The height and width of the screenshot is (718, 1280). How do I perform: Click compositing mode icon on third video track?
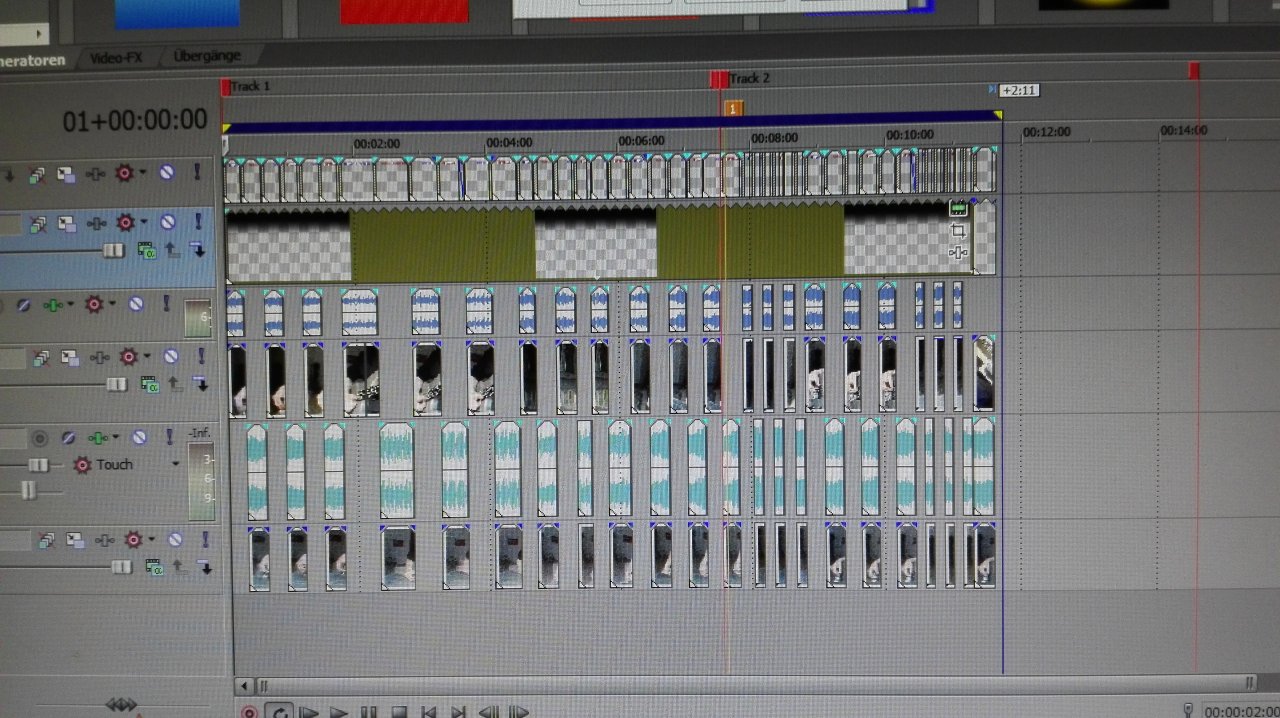tap(150, 383)
